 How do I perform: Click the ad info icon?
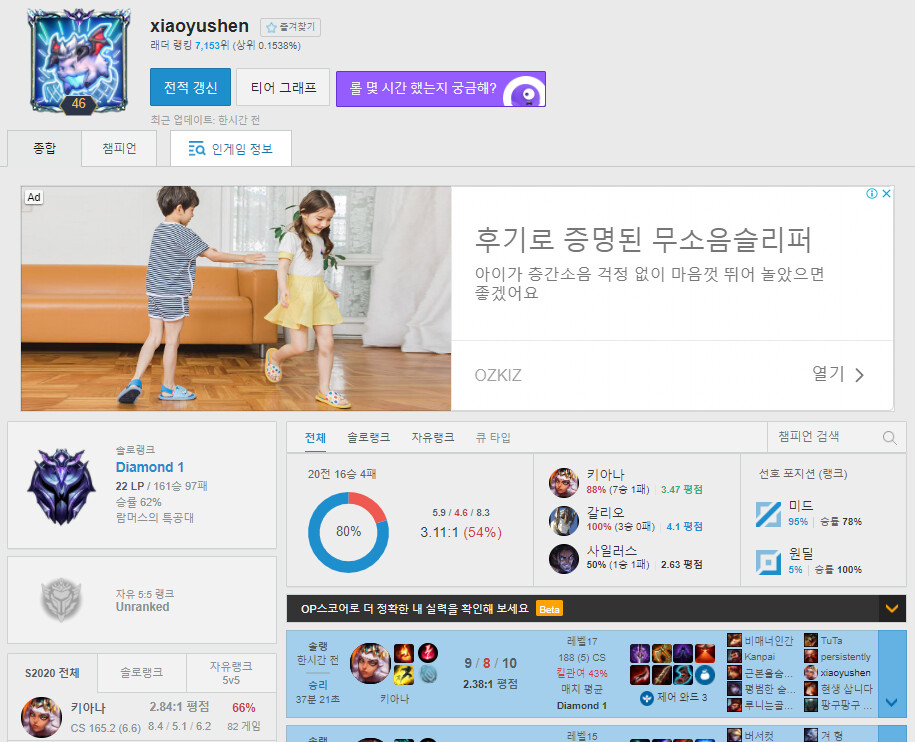coord(871,194)
